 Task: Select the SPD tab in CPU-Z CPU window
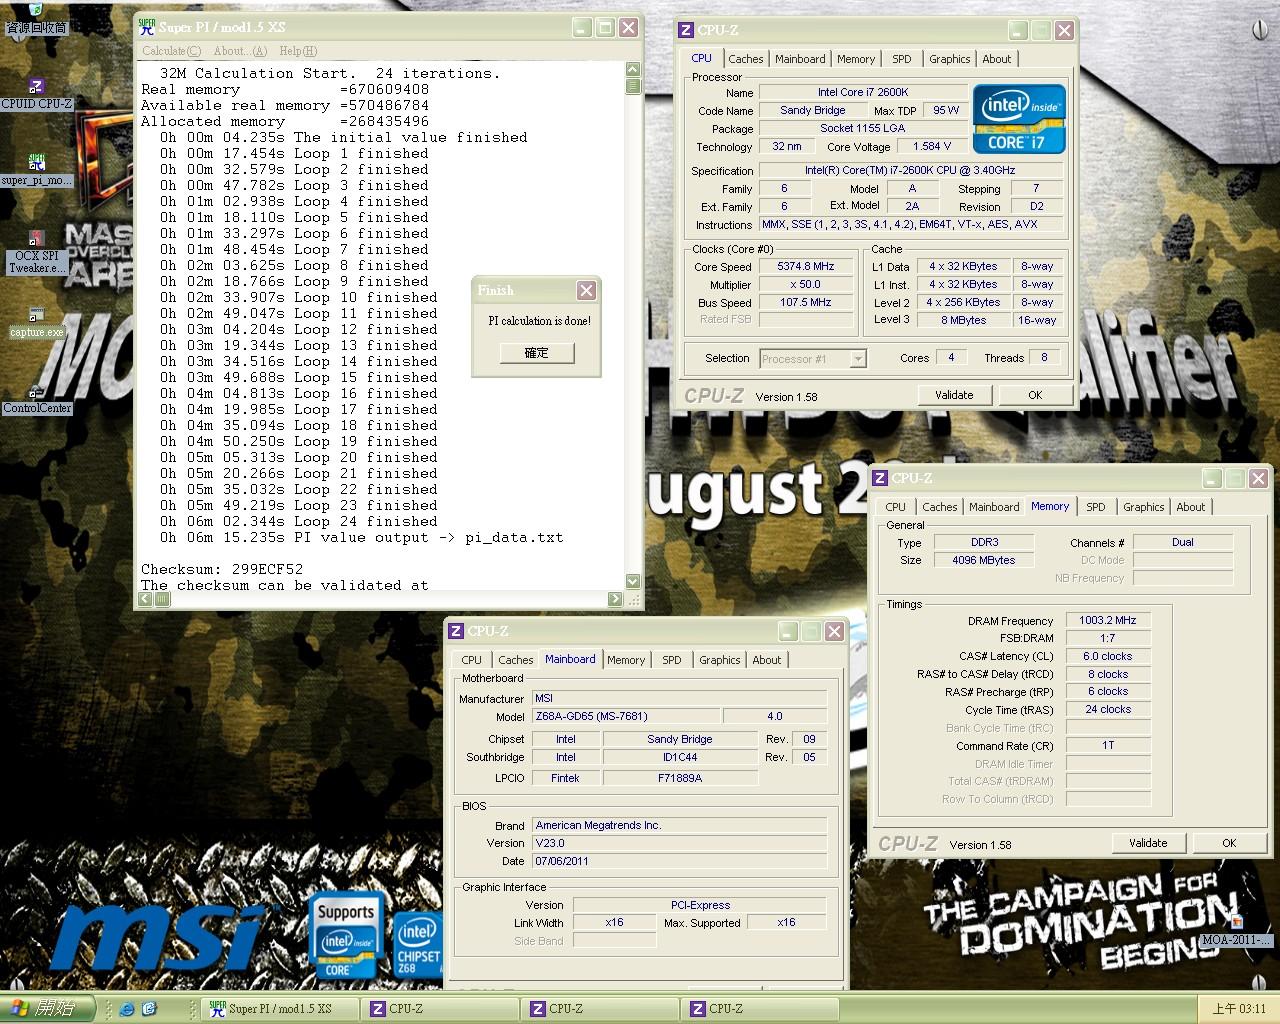coord(902,59)
